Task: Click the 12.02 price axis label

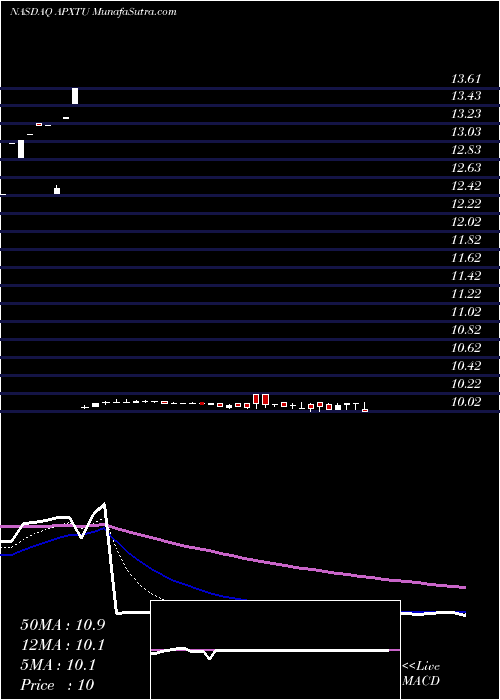Action: (466, 221)
